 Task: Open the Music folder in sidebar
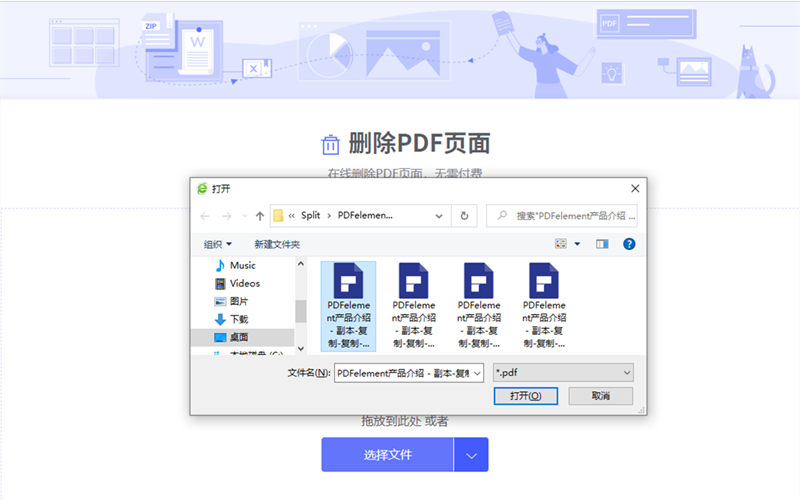(242, 266)
